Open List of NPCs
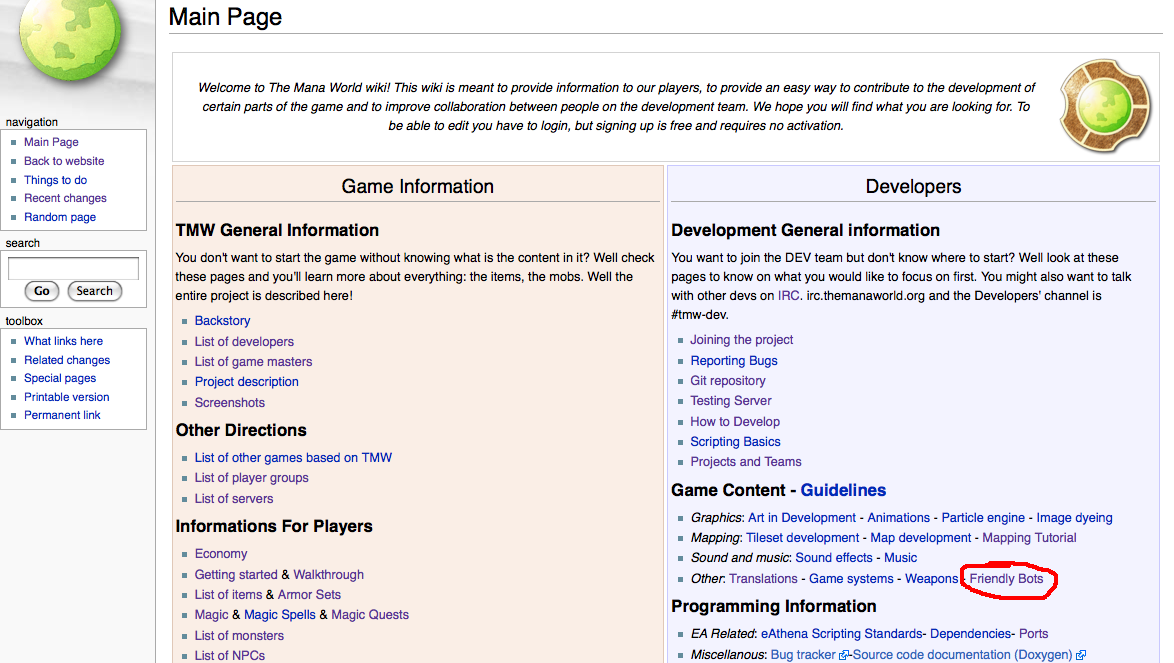1174x663 pixels. pyautogui.click(x=230, y=655)
